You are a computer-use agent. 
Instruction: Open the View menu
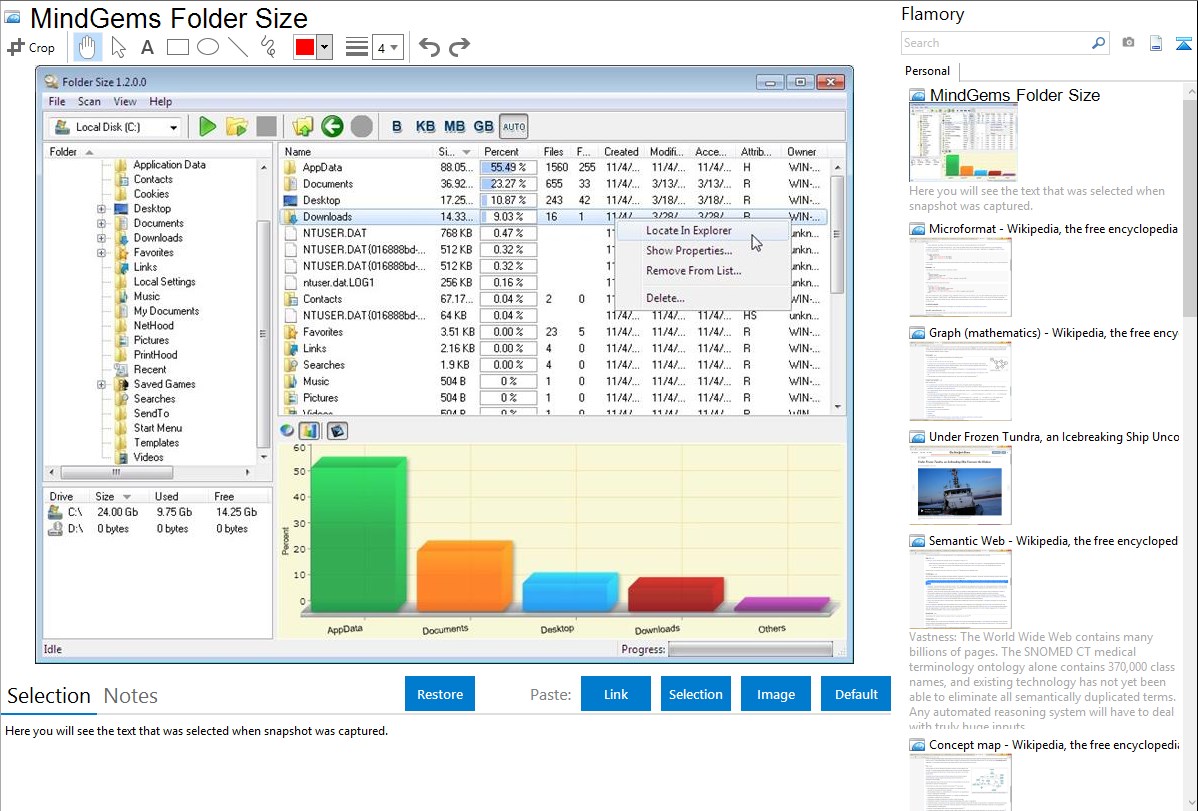click(125, 102)
